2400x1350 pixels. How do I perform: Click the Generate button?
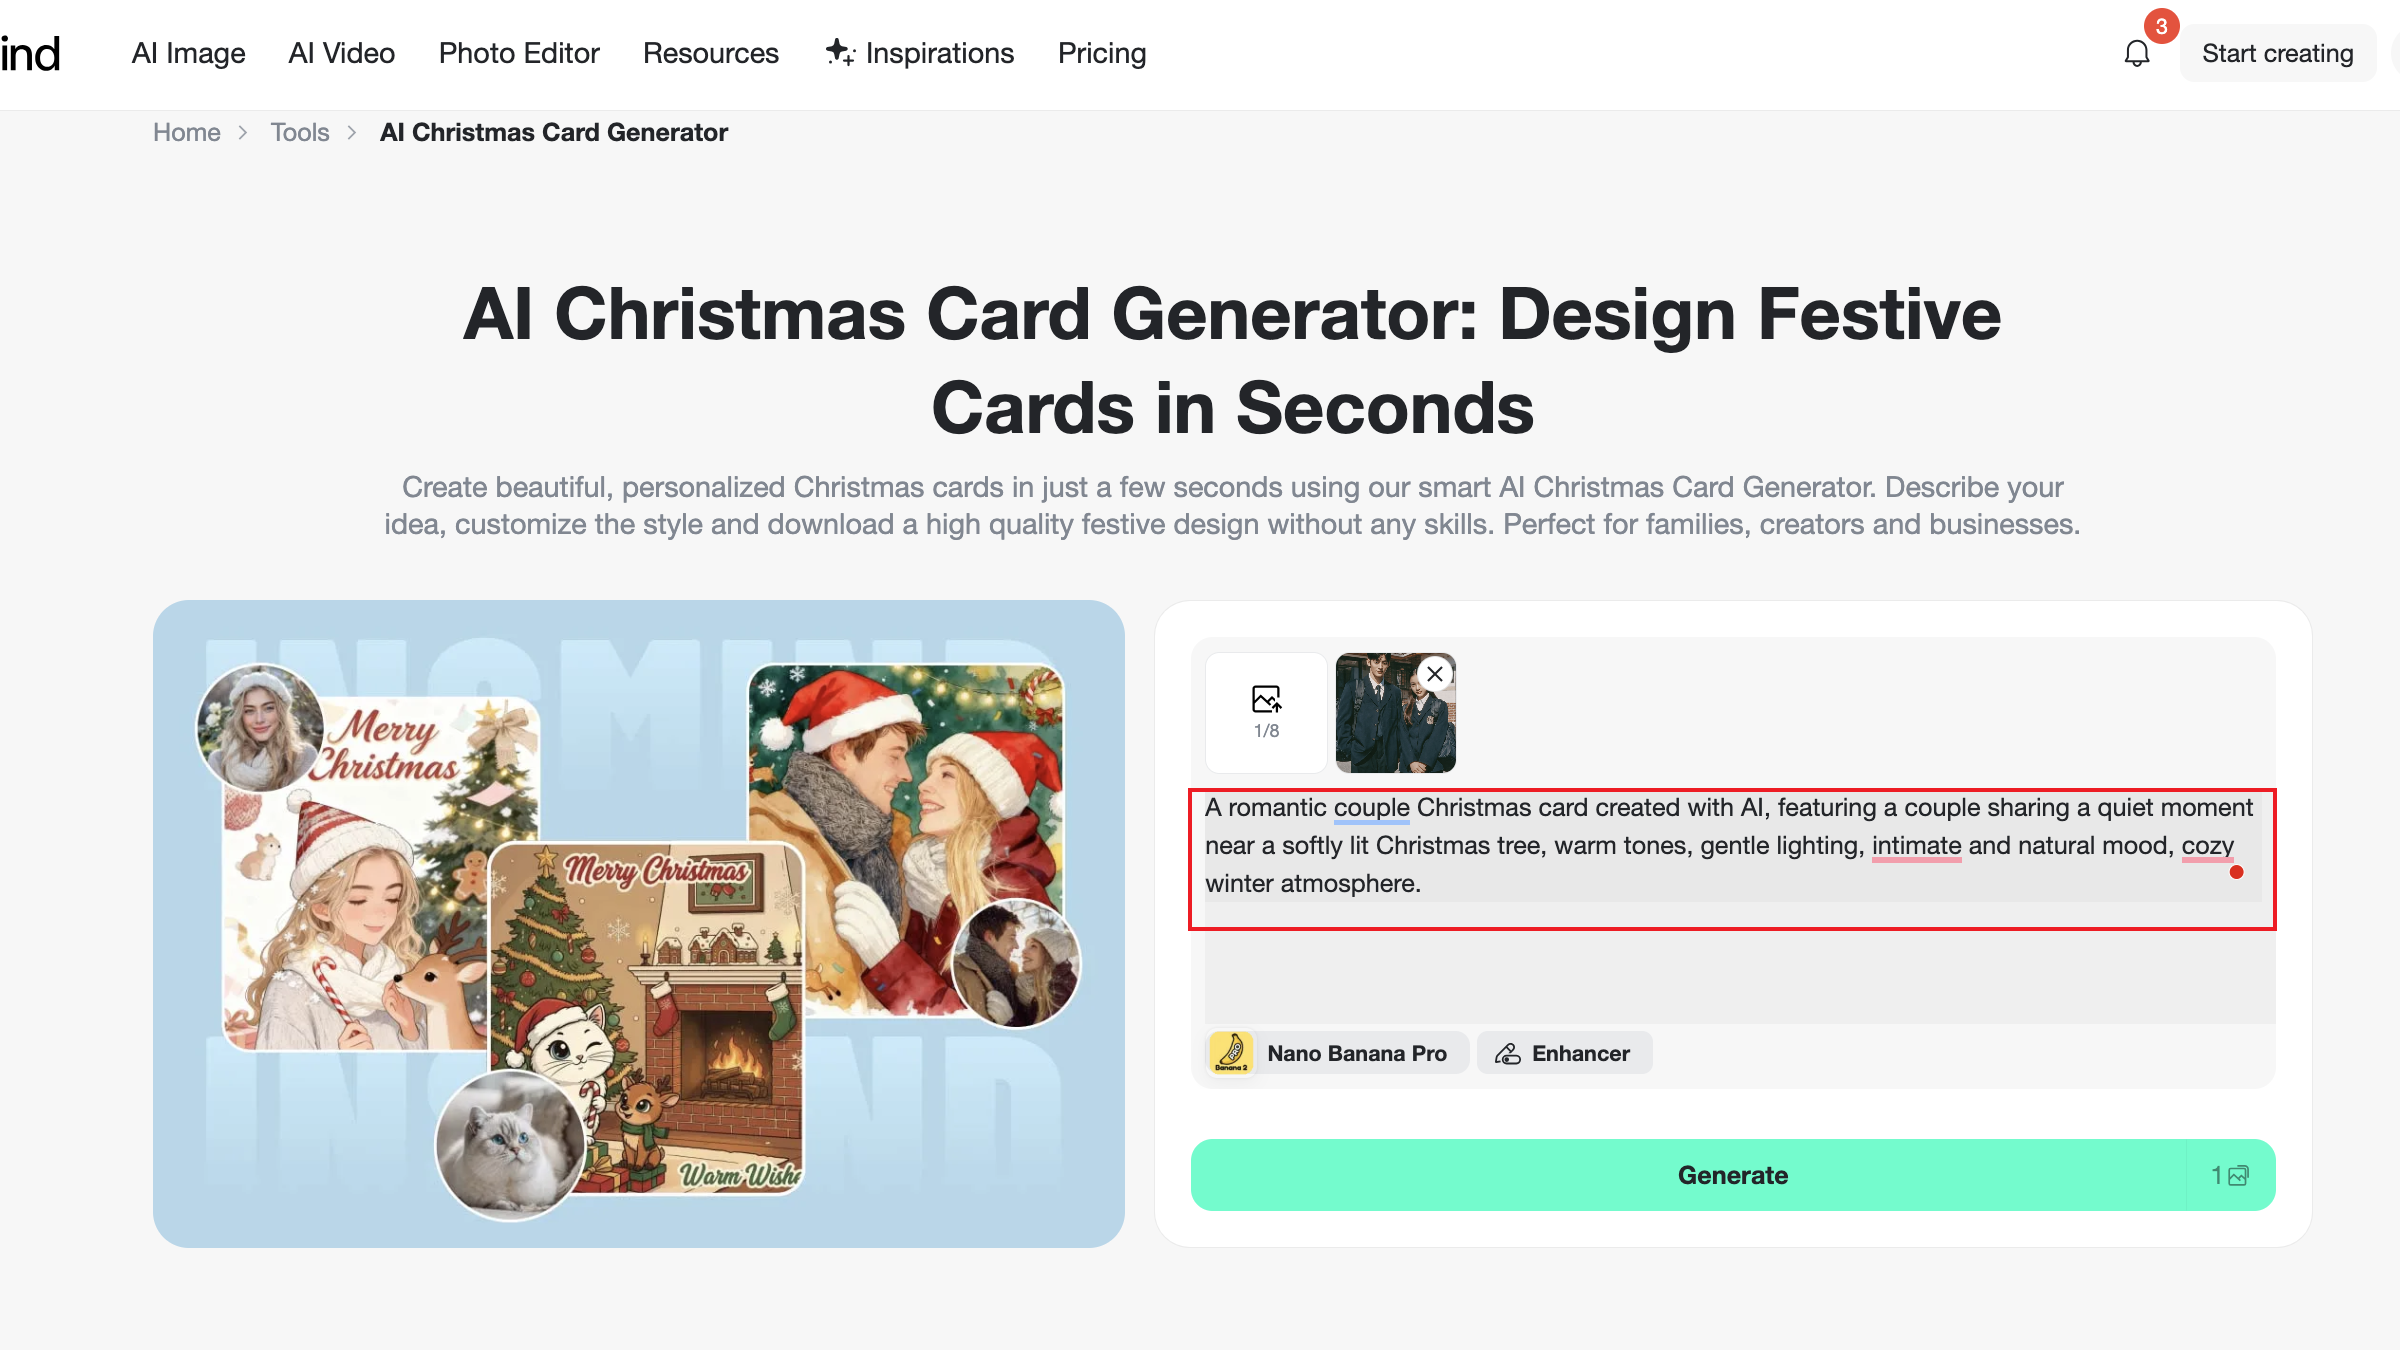(x=1732, y=1175)
